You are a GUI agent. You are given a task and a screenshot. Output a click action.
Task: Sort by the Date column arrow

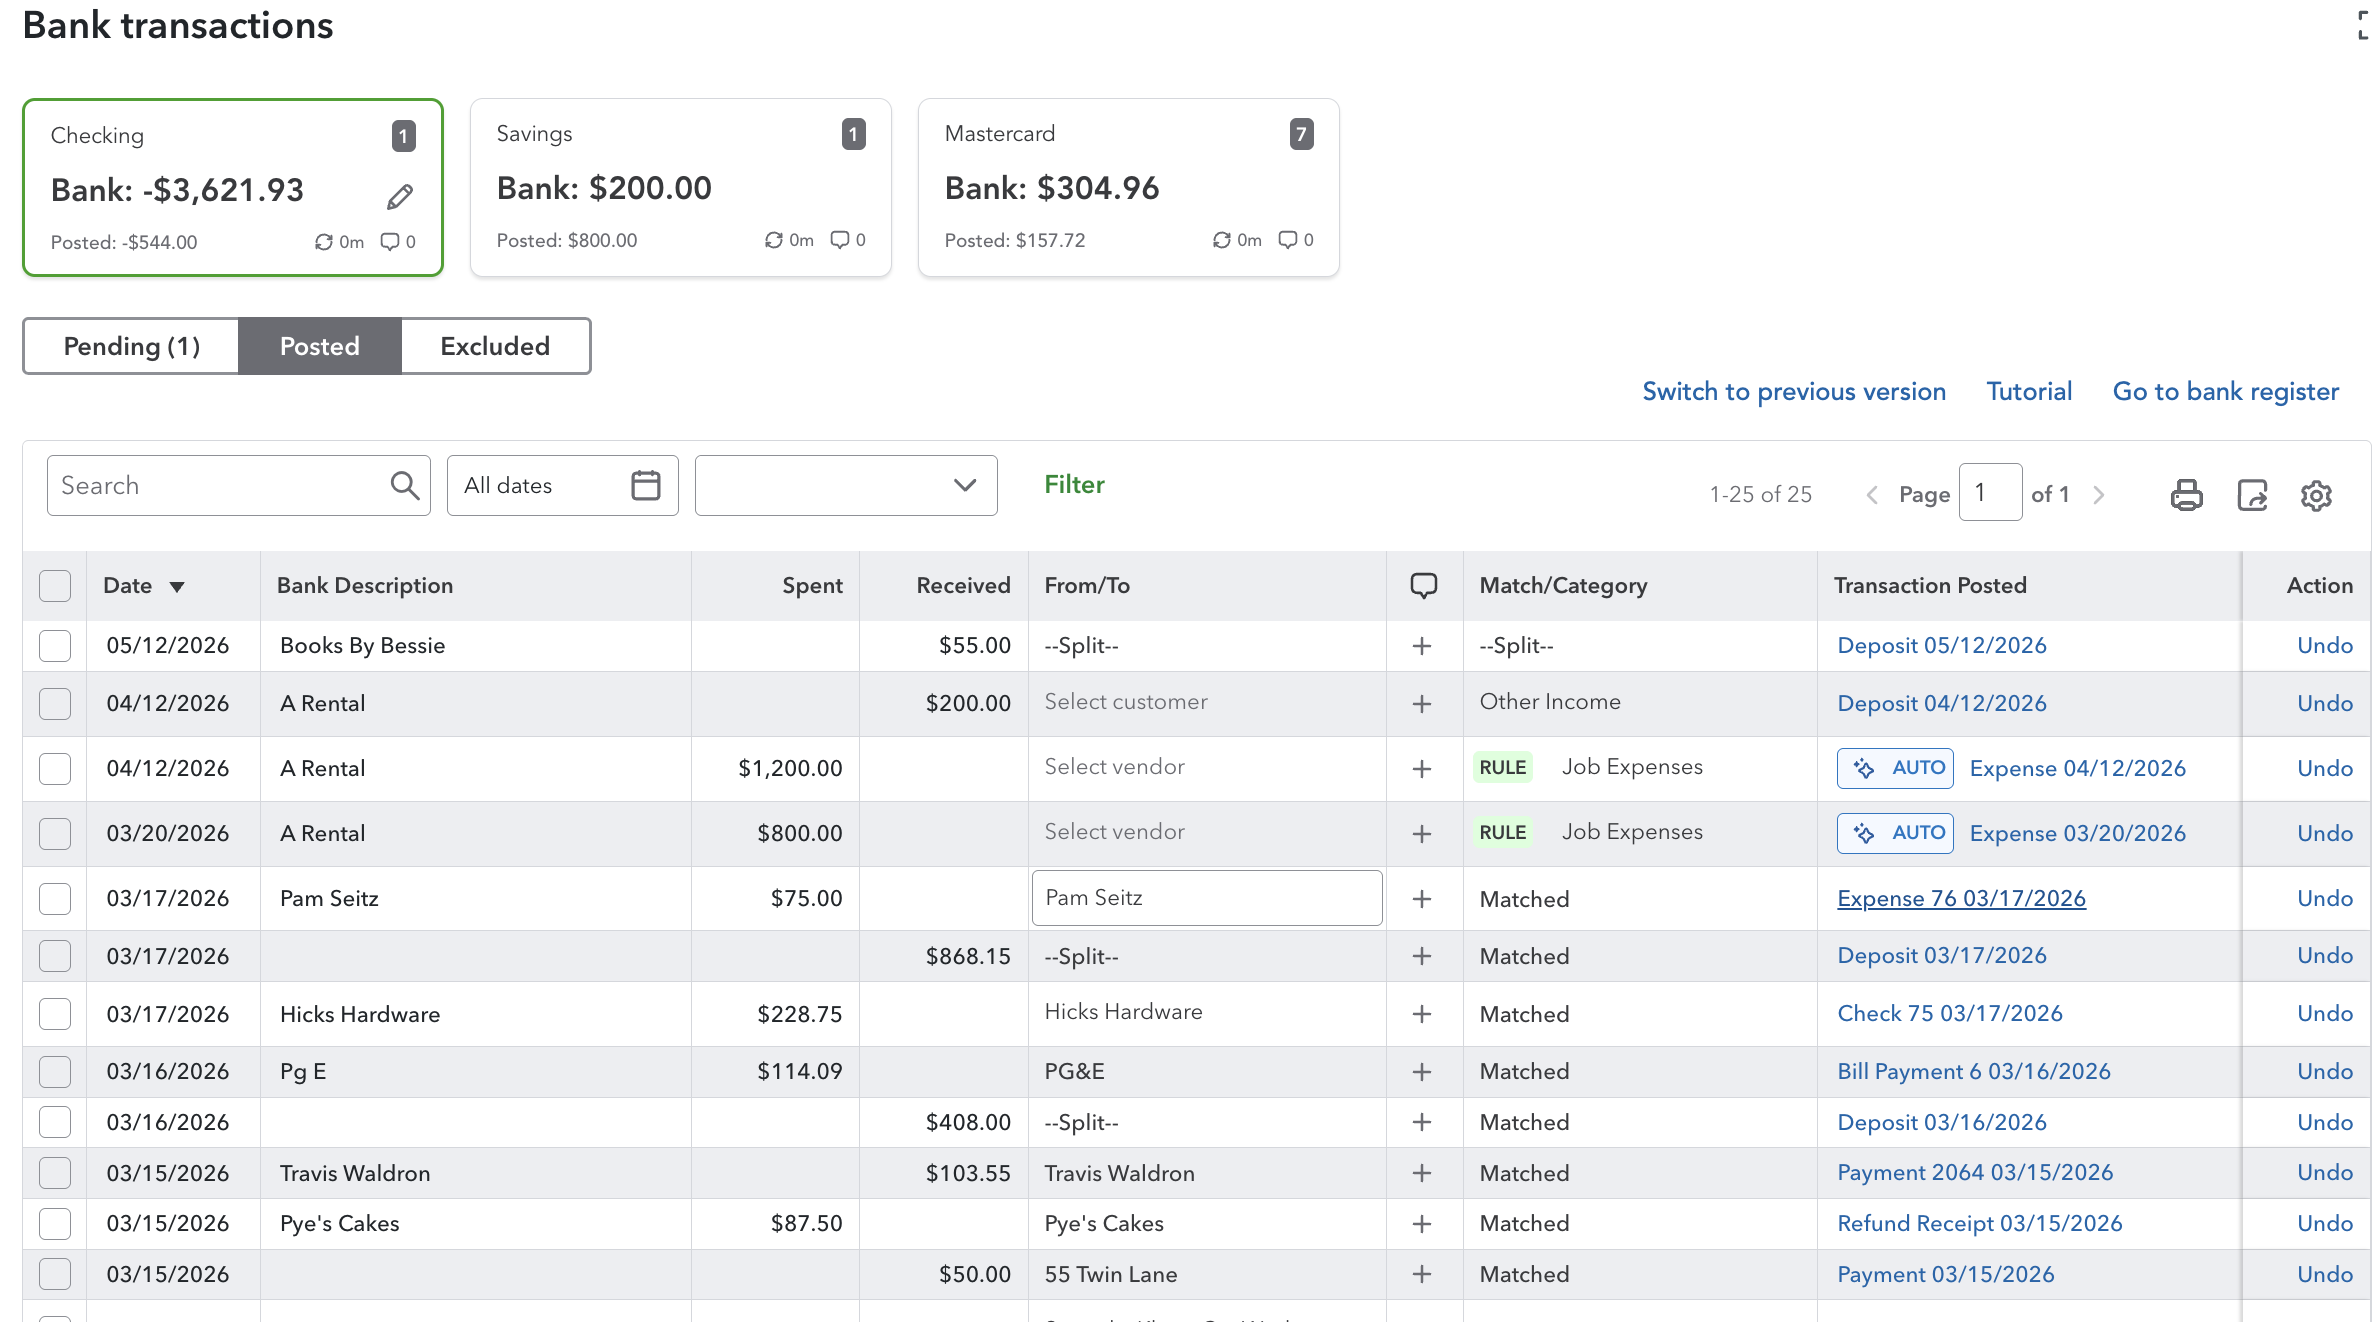point(177,587)
